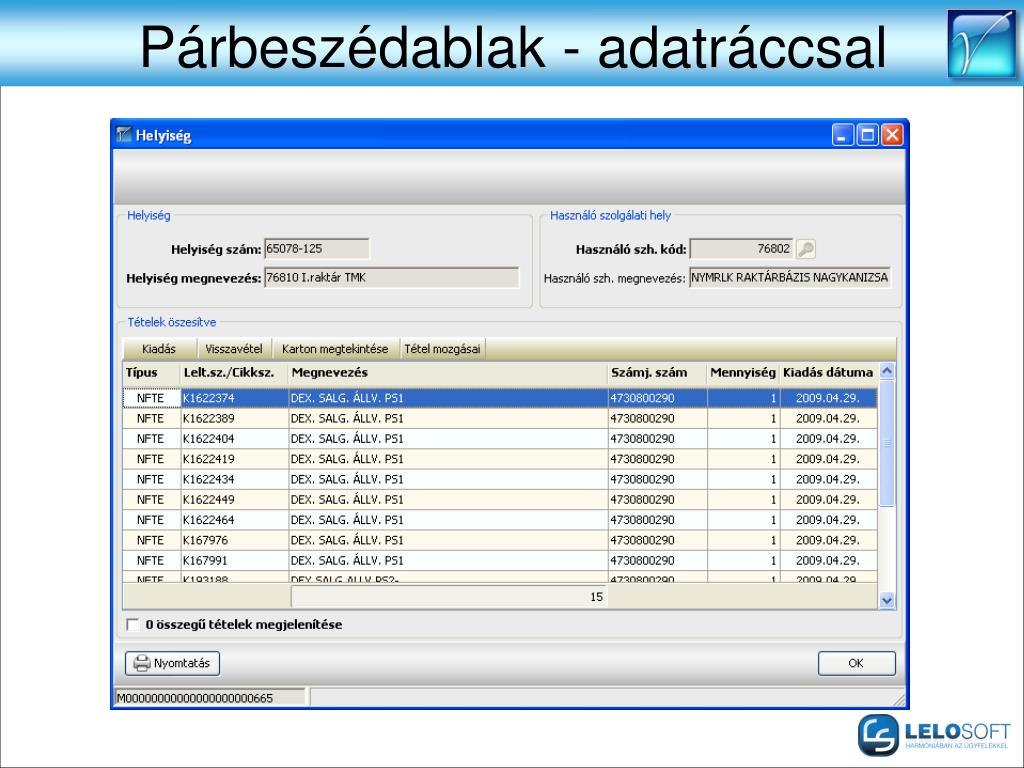Select row with K167991
The width and height of the screenshot is (1024, 768).
point(500,560)
